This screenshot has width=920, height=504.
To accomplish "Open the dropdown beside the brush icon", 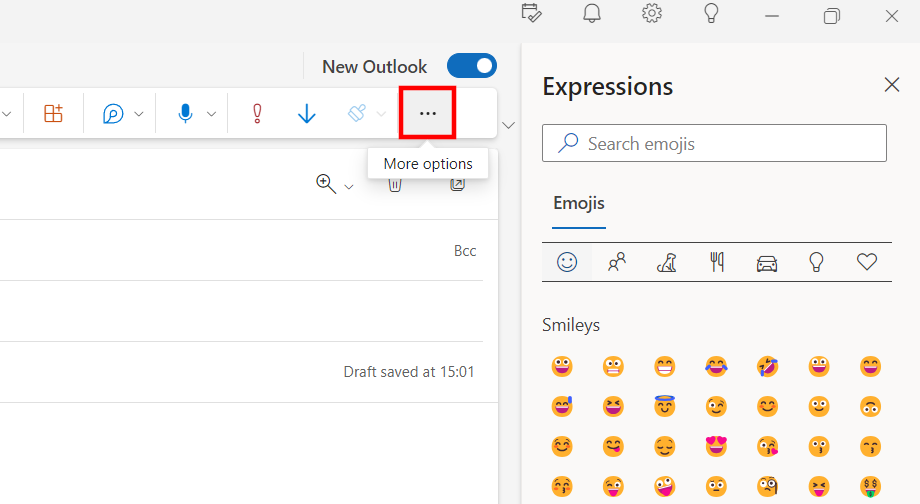I will pyautogui.click(x=381, y=114).
